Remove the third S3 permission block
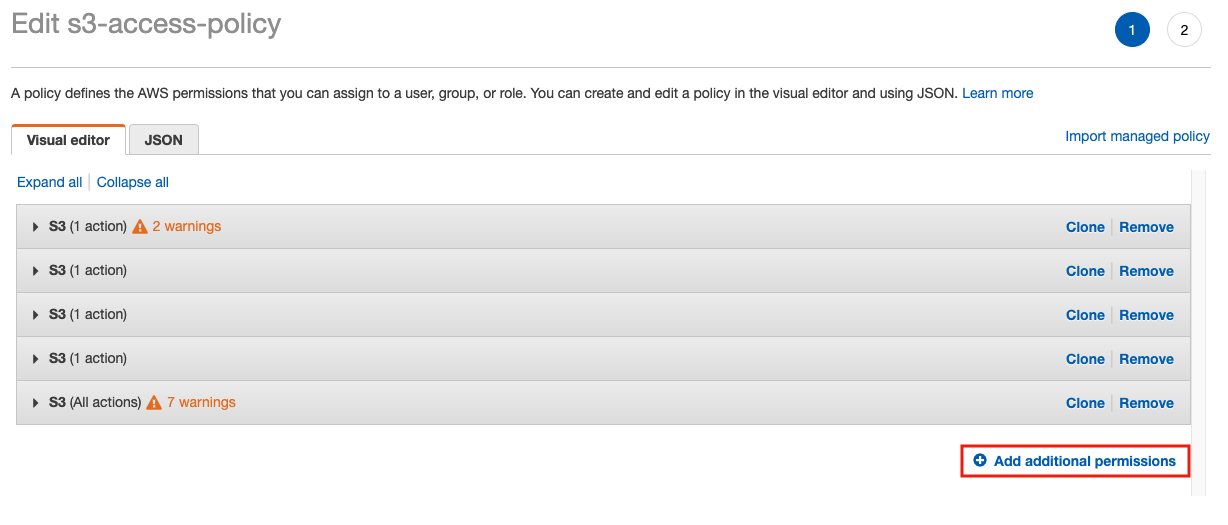1228x525 pixels. click(x=1146, y=315)
